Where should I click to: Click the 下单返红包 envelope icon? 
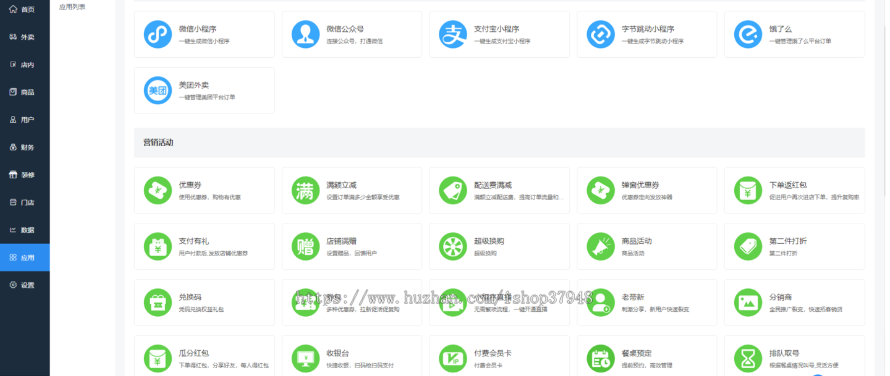[x=748, y=190]
